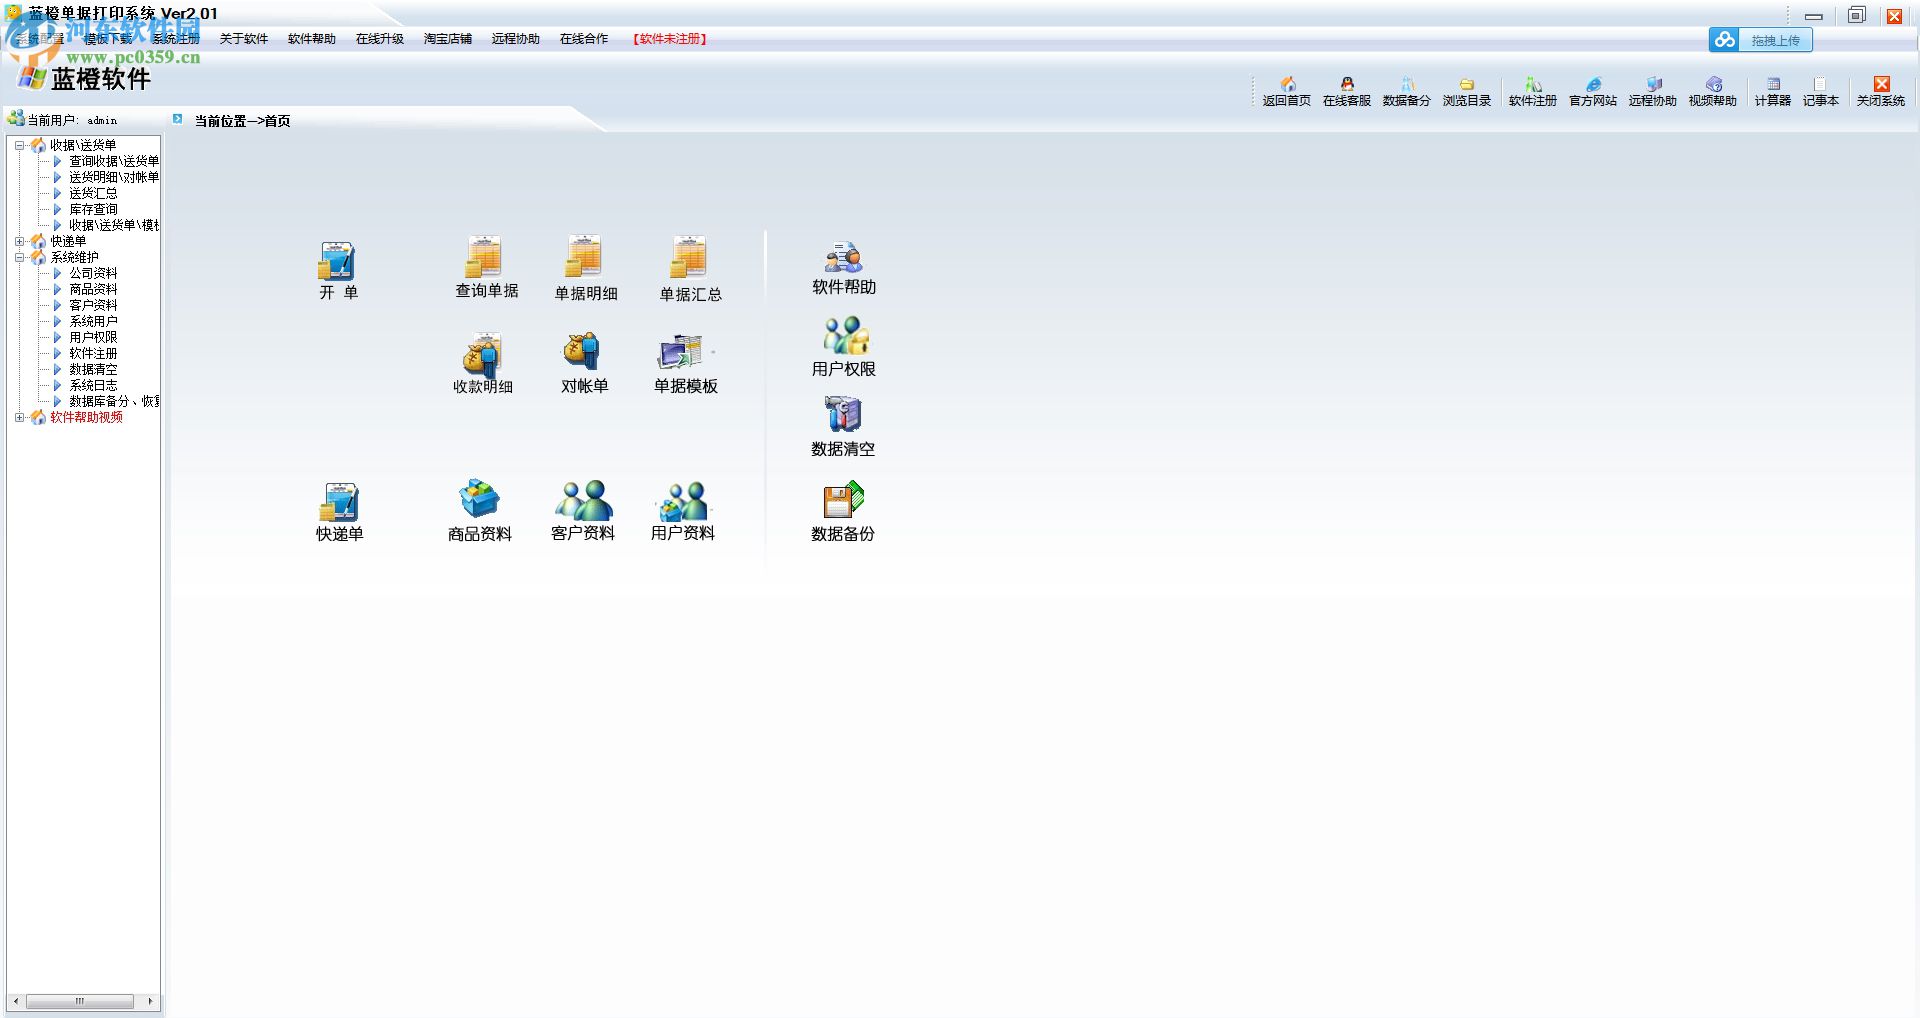Launch 计算器 from the toolbar
The width and height of the screenshot is (1920, 1018).
pyautogui.click(x=1773, y=92)
